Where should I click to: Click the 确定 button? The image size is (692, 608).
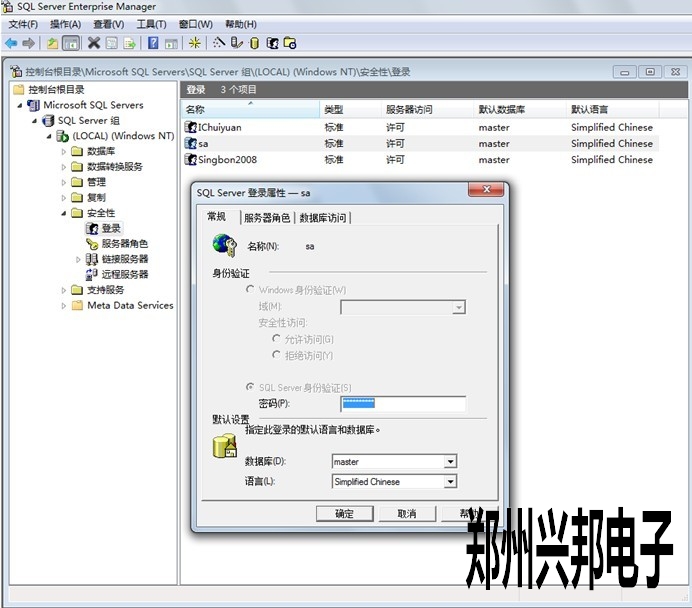click(x=344, y=514)
